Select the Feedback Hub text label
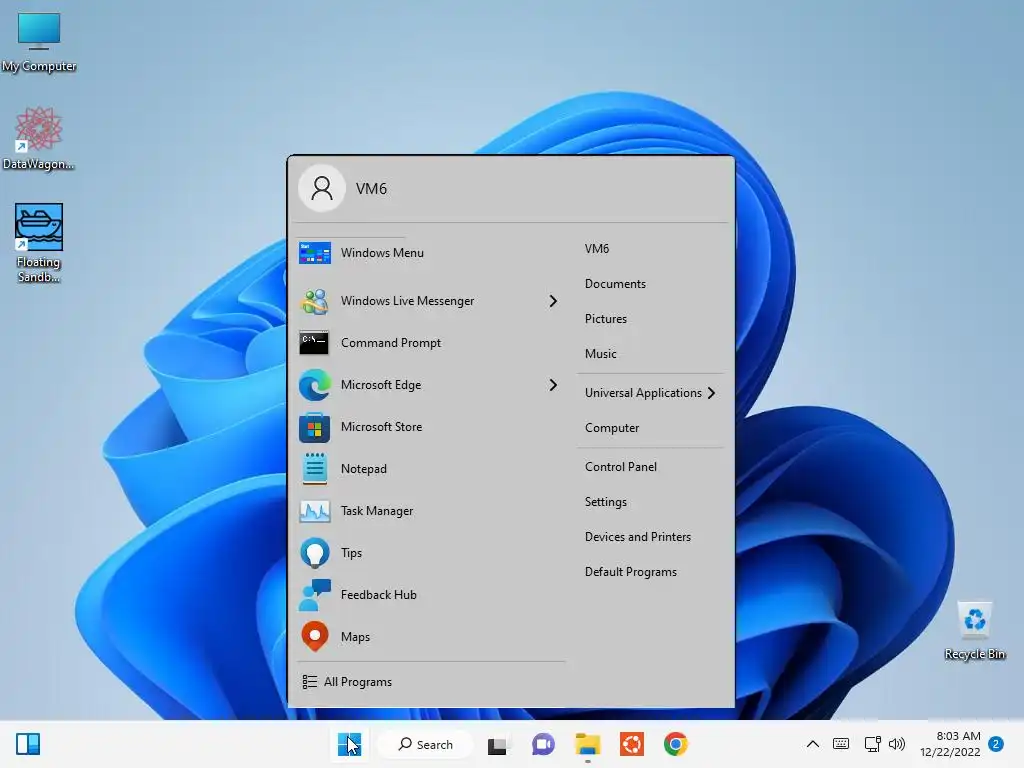1024x768 pixels. tap(378, 595)
